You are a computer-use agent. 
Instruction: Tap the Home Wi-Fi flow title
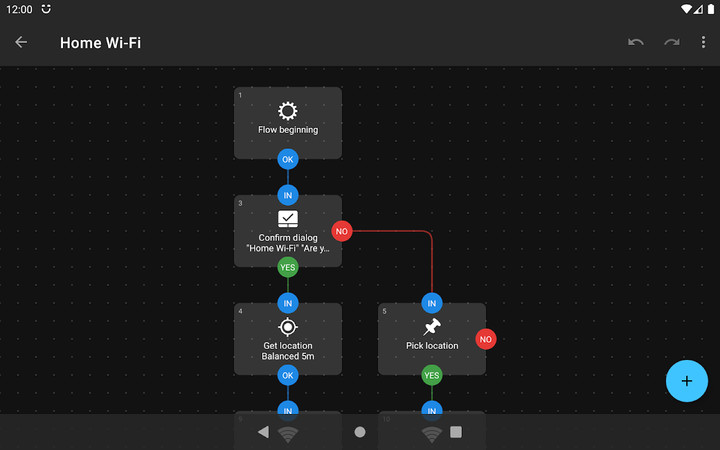(x=100, y=42)
